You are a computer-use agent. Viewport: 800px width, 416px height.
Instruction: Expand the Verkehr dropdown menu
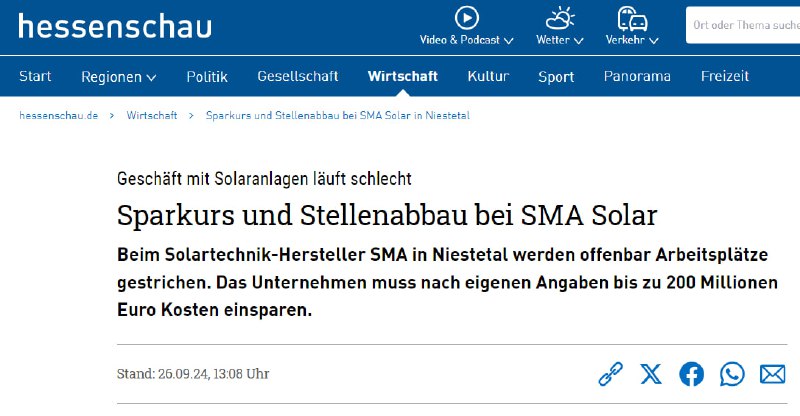coord(632,40)
